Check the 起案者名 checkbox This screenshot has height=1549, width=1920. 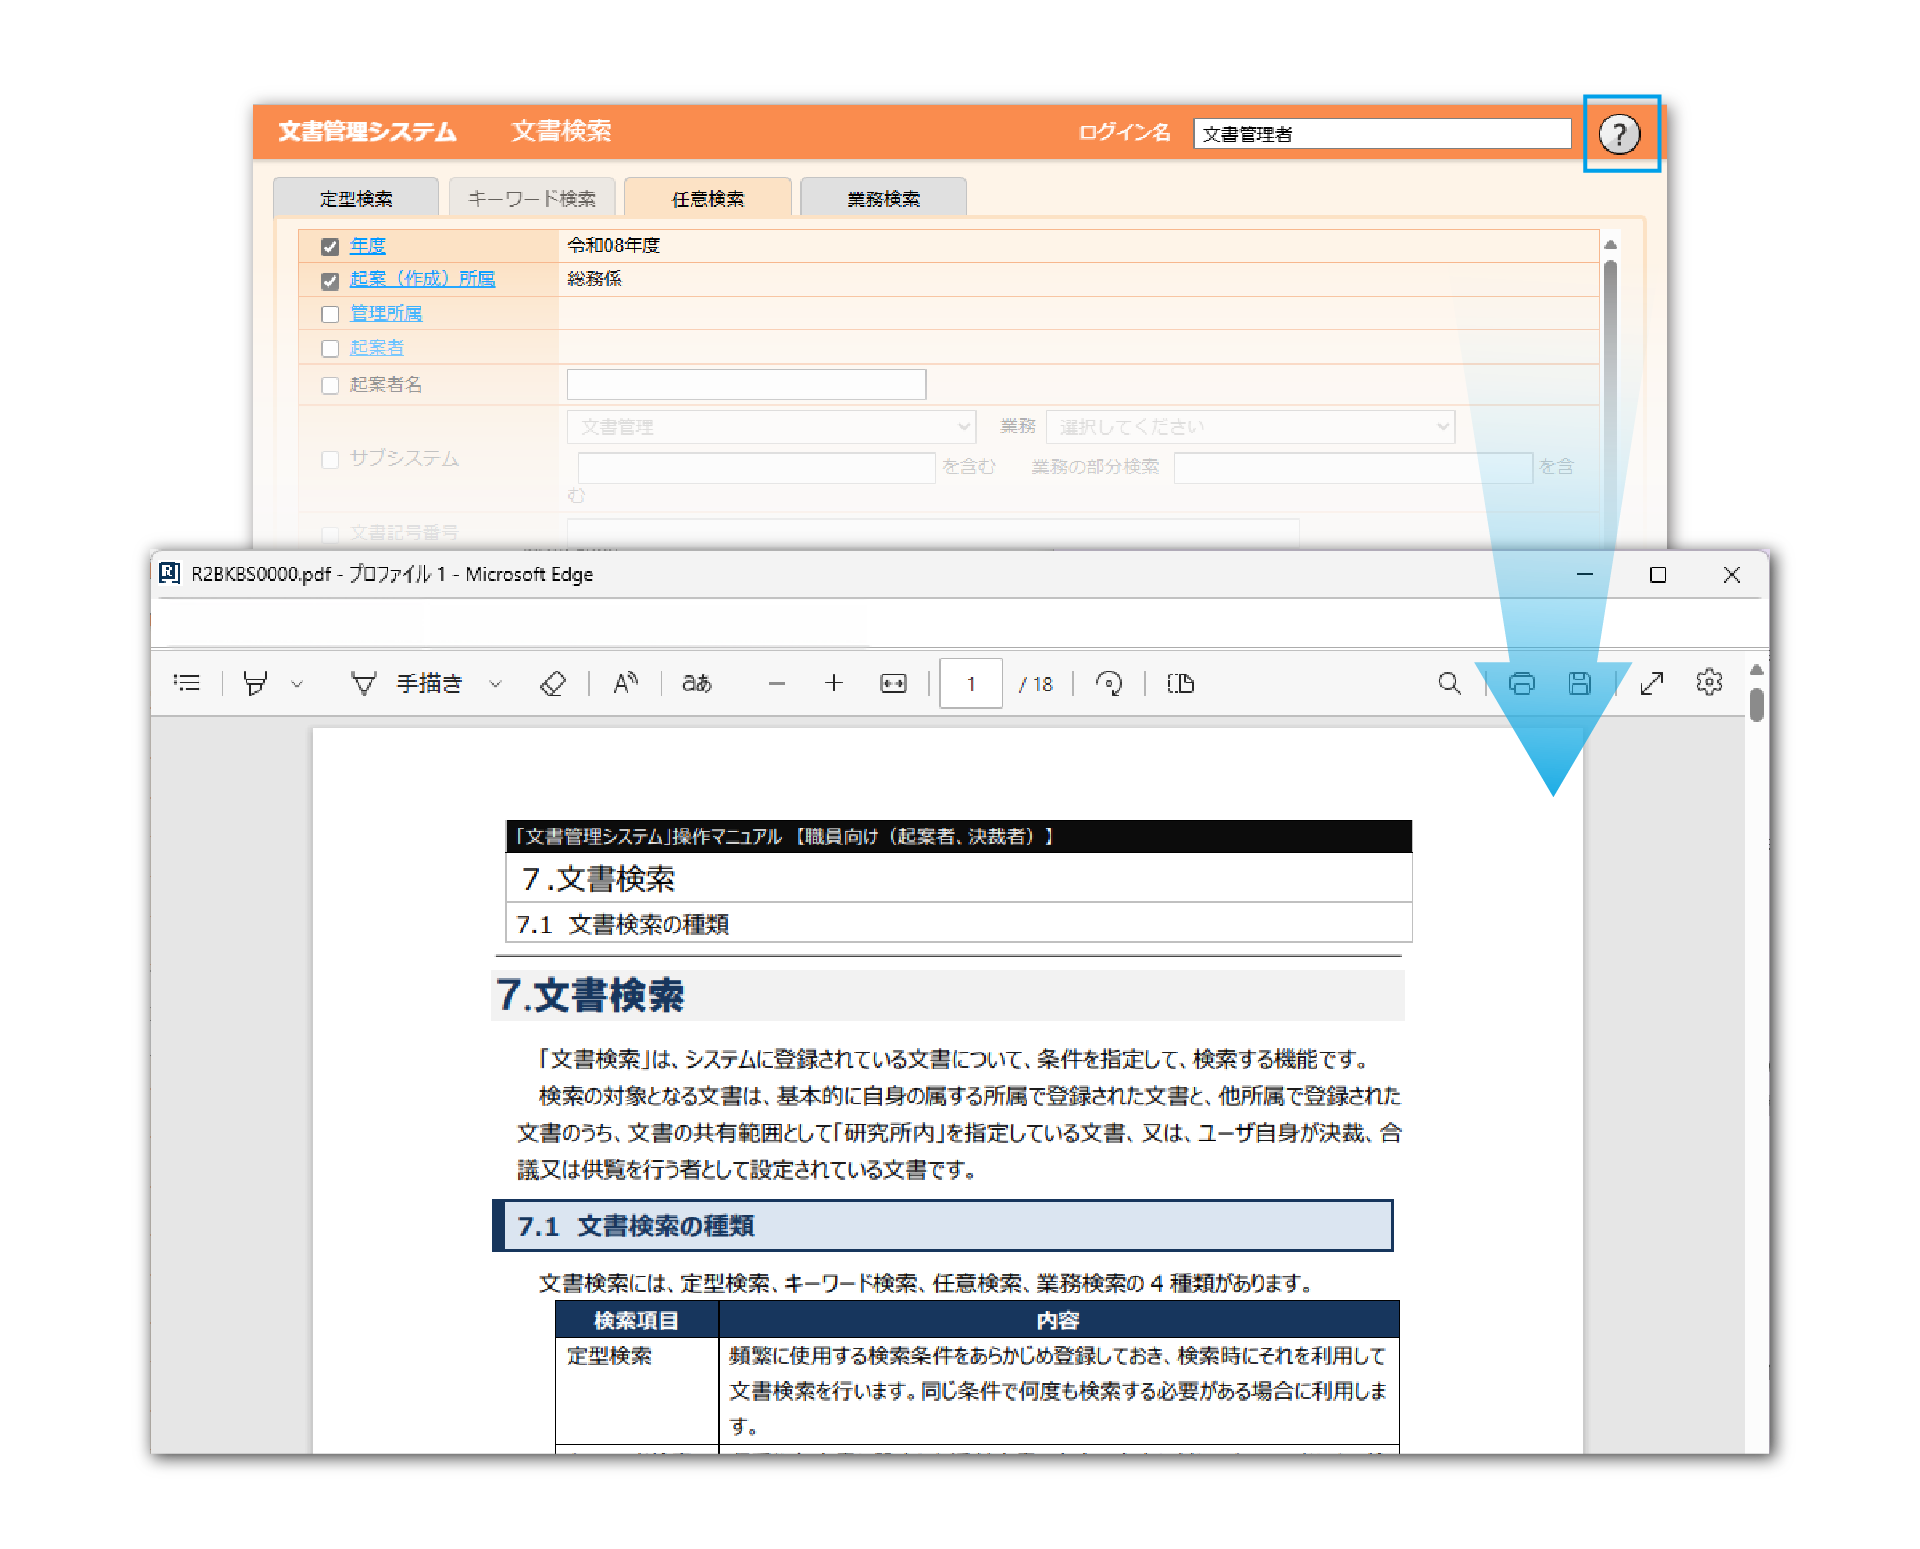pos(330,385)
